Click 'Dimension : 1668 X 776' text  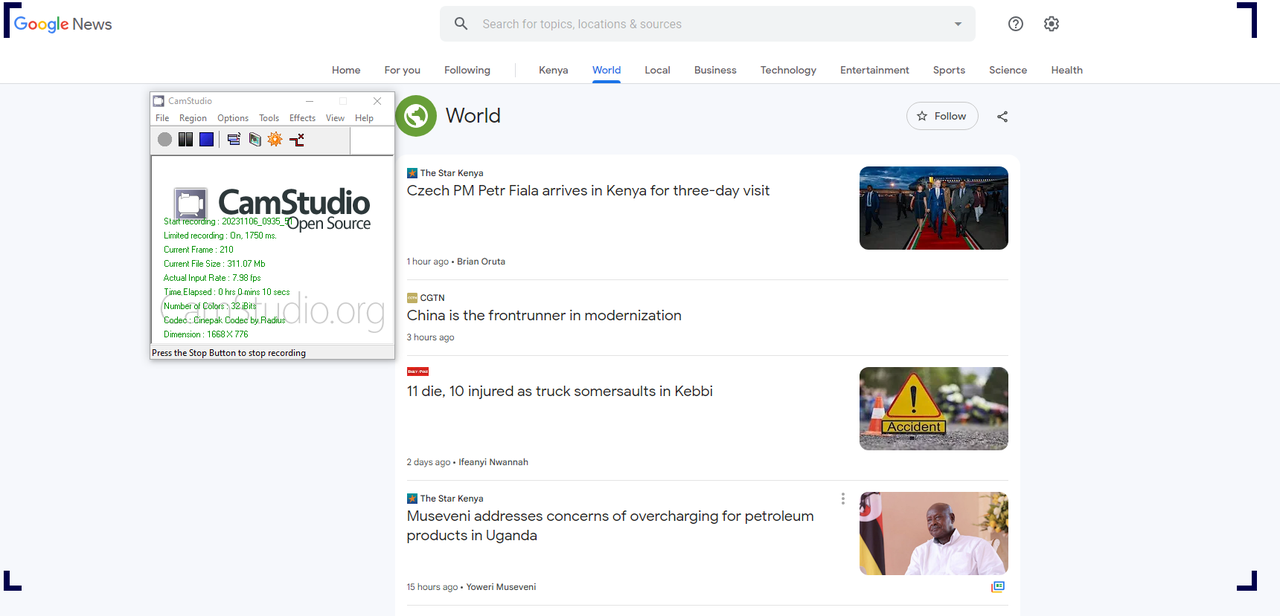(206, 334)
